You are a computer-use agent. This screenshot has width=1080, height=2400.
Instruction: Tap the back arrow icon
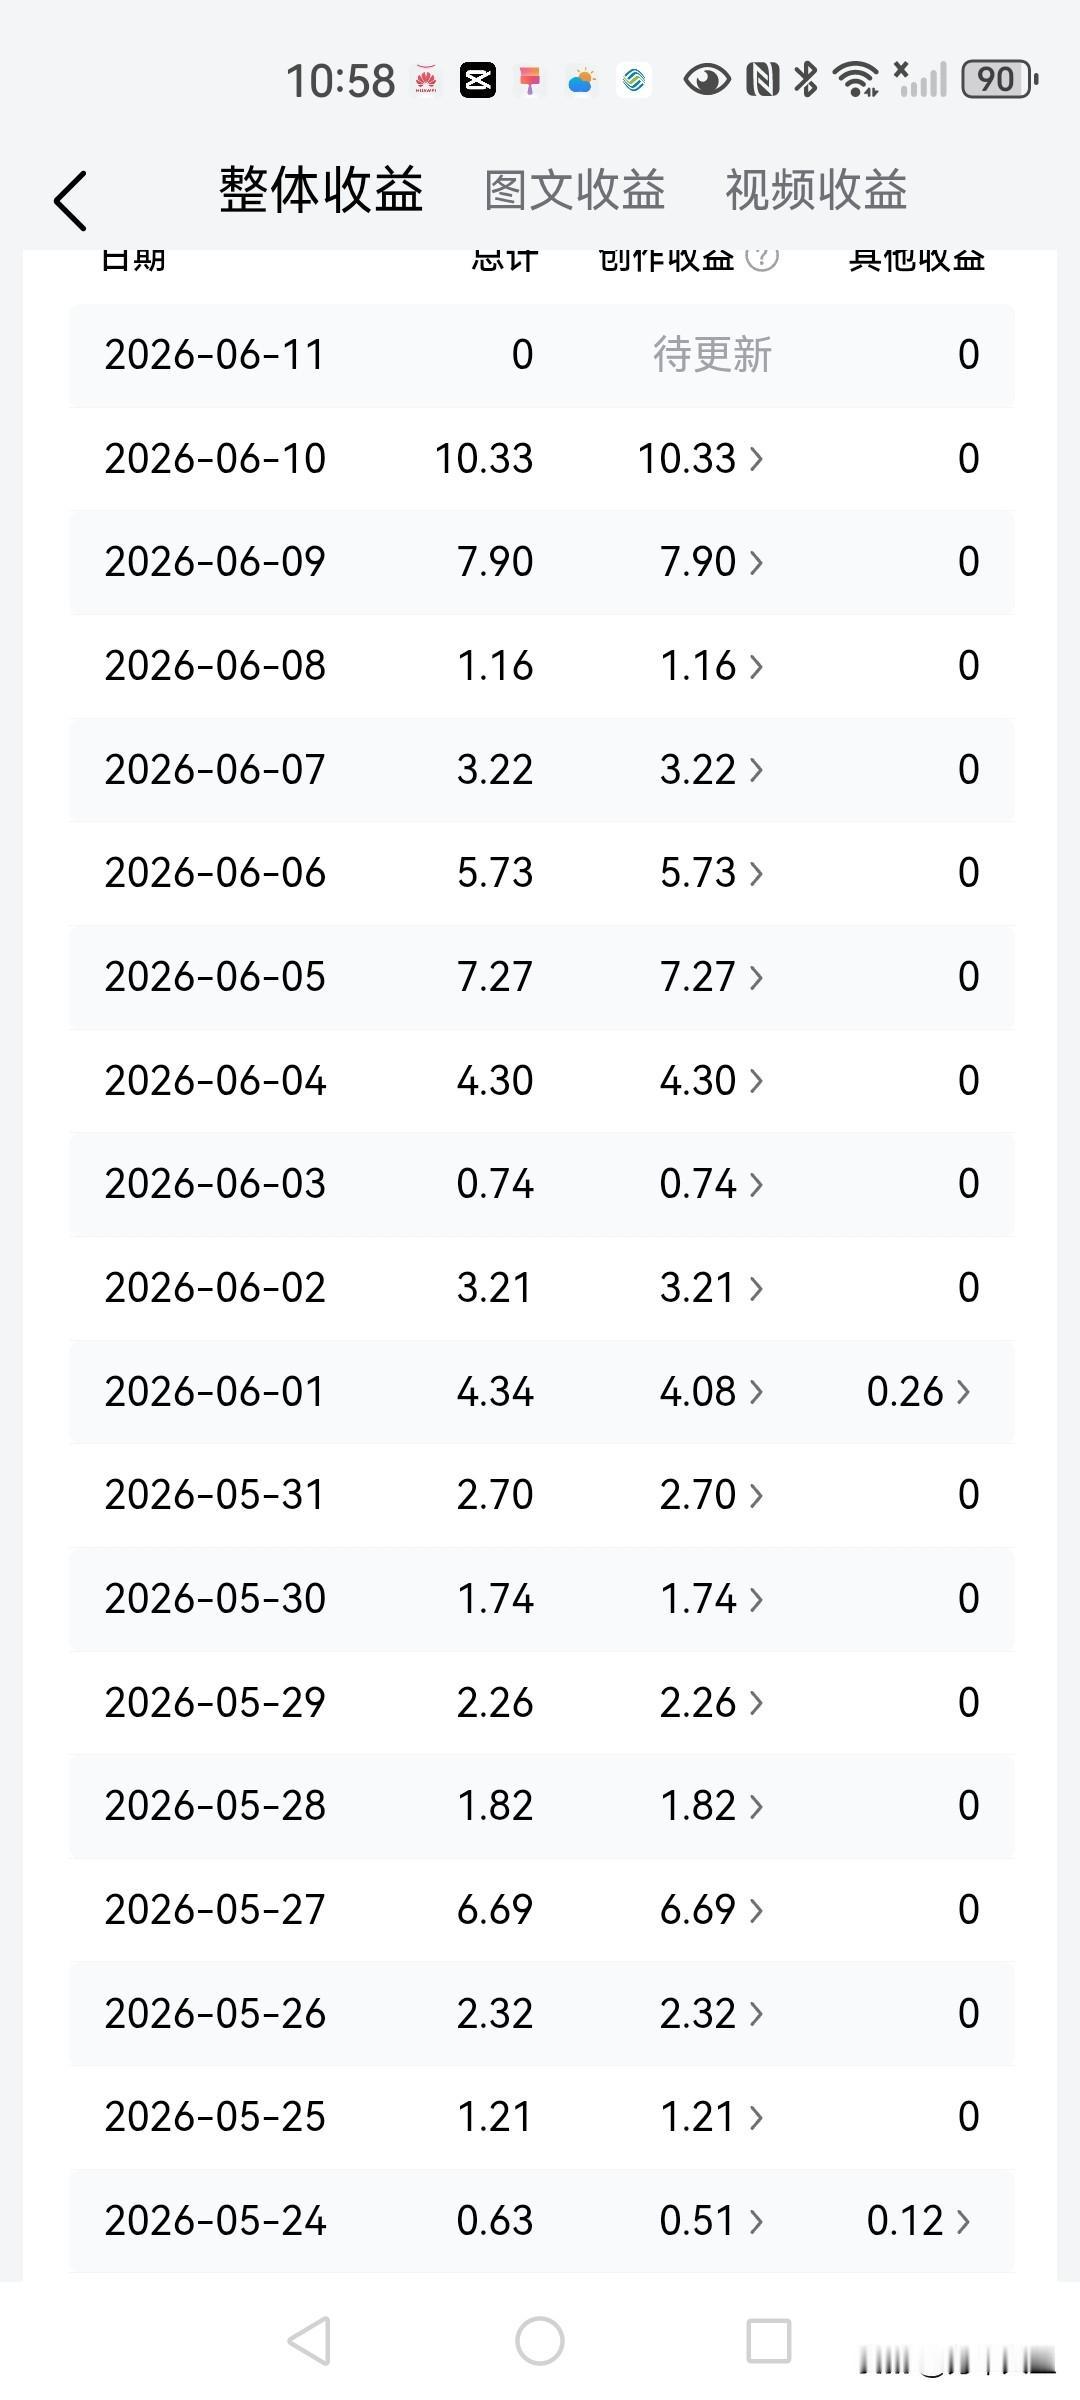(x=70, y=200)
